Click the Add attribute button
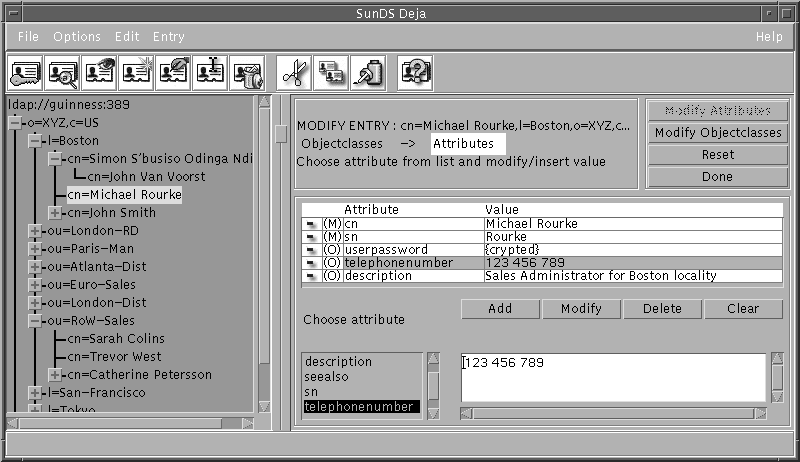 [x=500, y=309]
